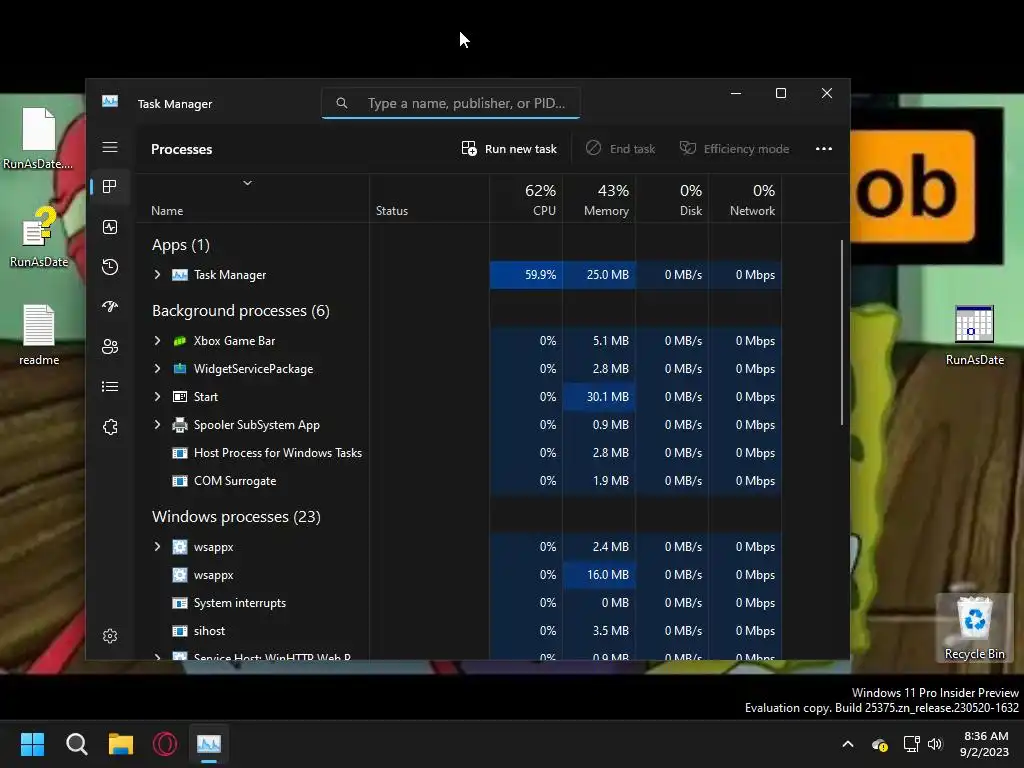Click the COM Surrogate process icon
This screenshot has height=768, width=1024.
180,481
